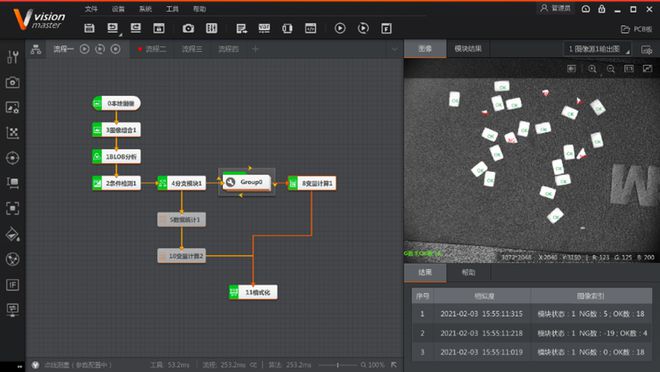Open the 文件 menu
This screenshot has width=660, height=372.
tap(91, 9)
